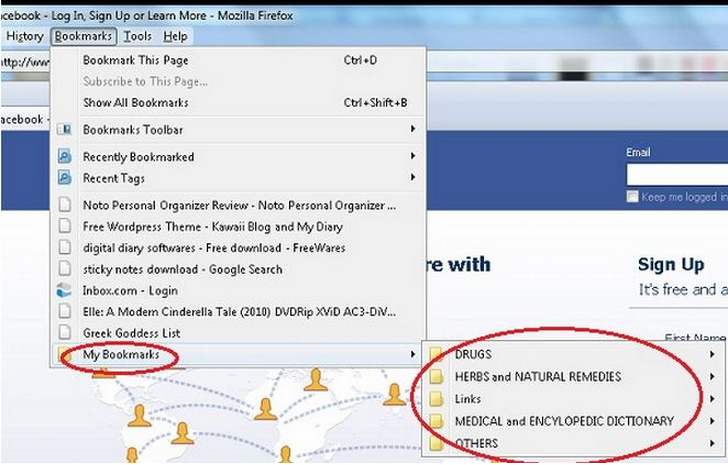728x465 pixels.
Task: Click HERBS and NATURAL REMEDIES folder icon
Action: click(436, 377)
